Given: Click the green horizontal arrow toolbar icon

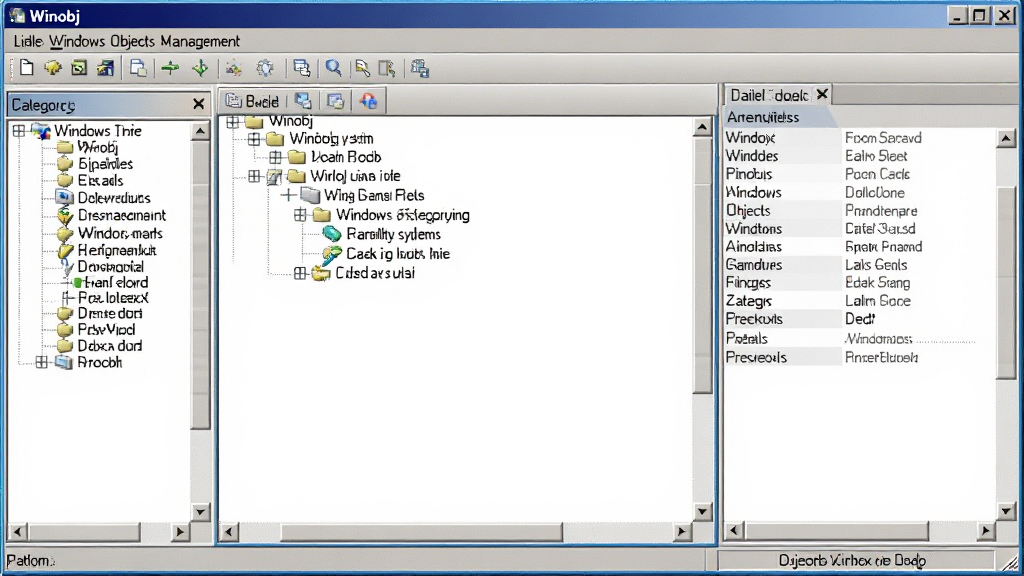Looking at the screenshot, I should click(x=170, y=68).
